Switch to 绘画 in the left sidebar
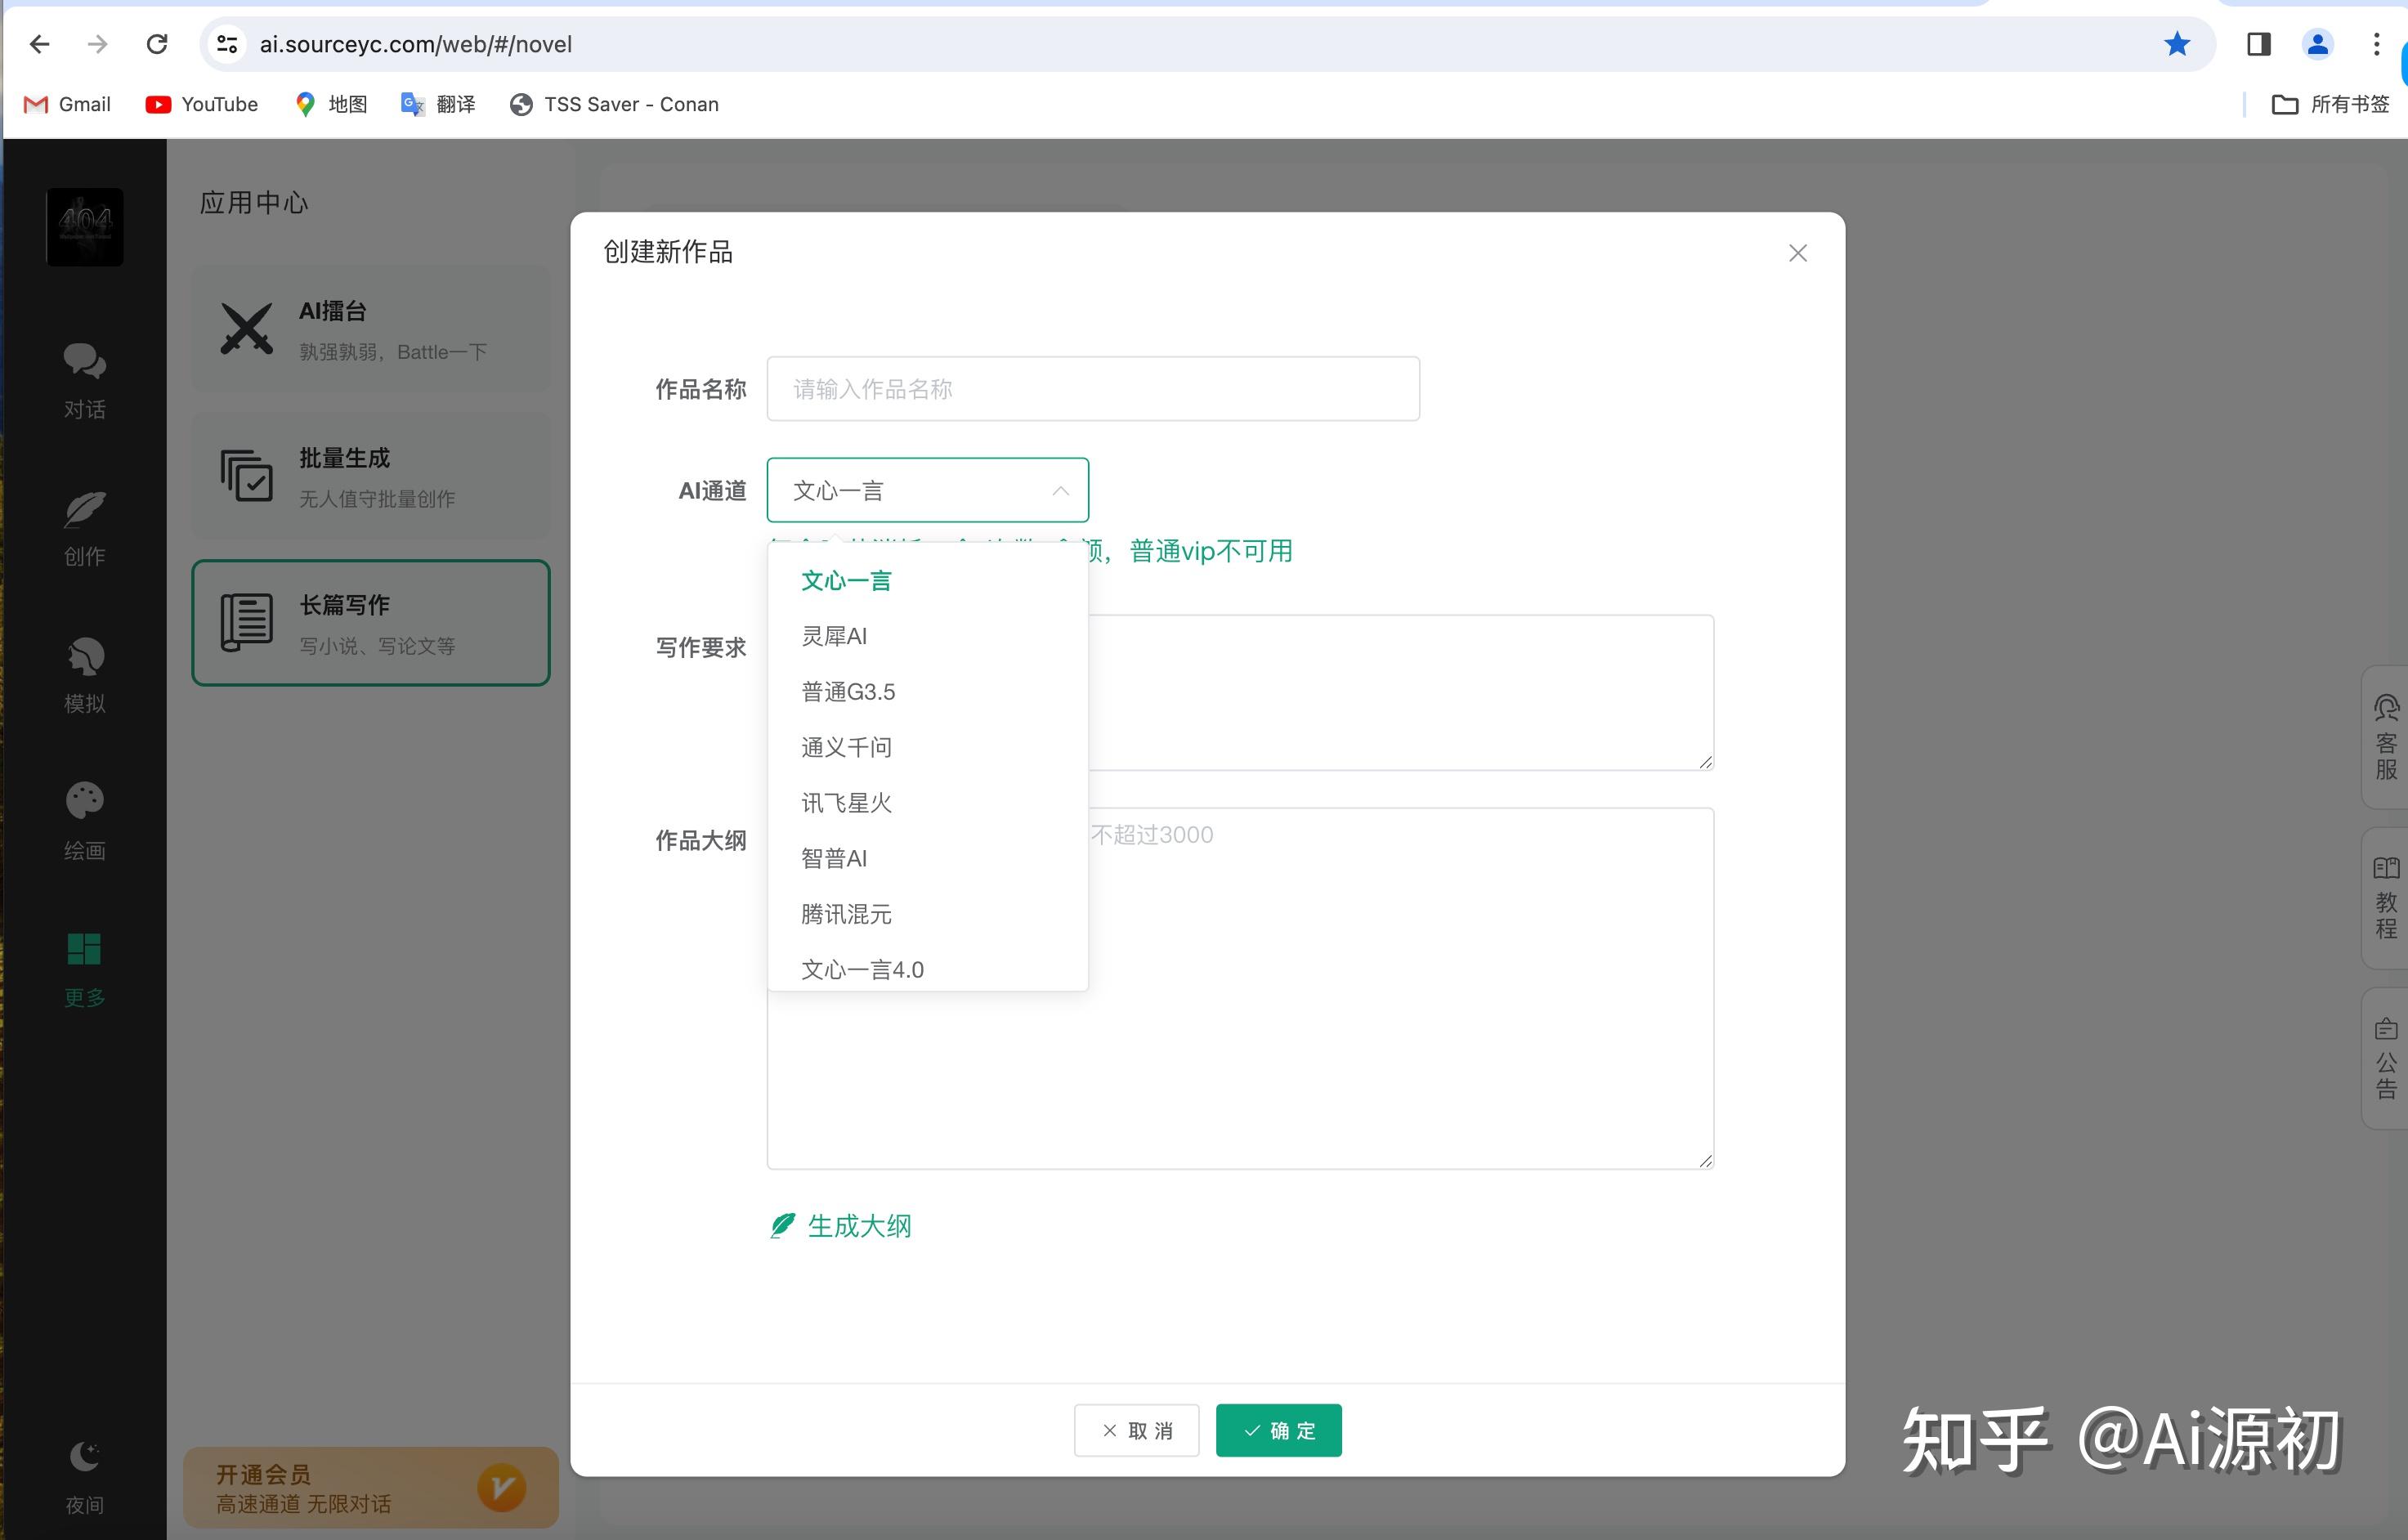Image resolution: width=2408 pixels, height=1540 pixels. point(85,822)
